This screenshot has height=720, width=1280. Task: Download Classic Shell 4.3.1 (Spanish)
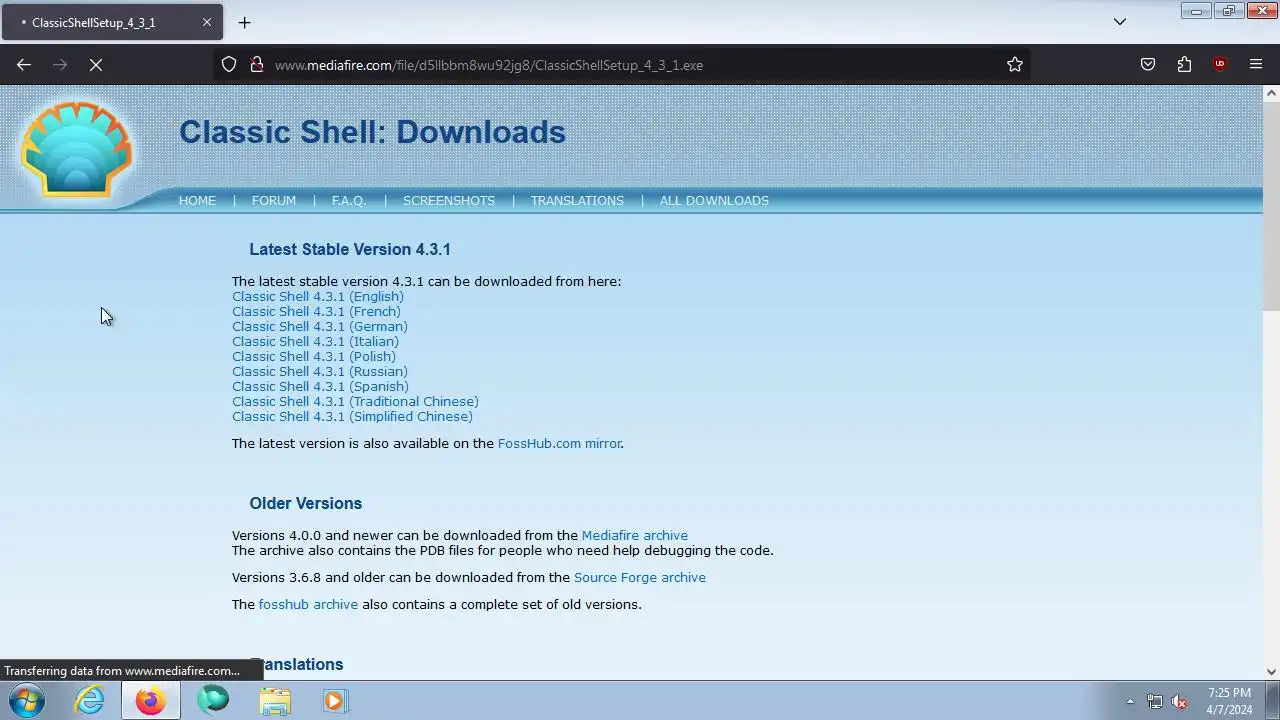[x=320, y=387]
